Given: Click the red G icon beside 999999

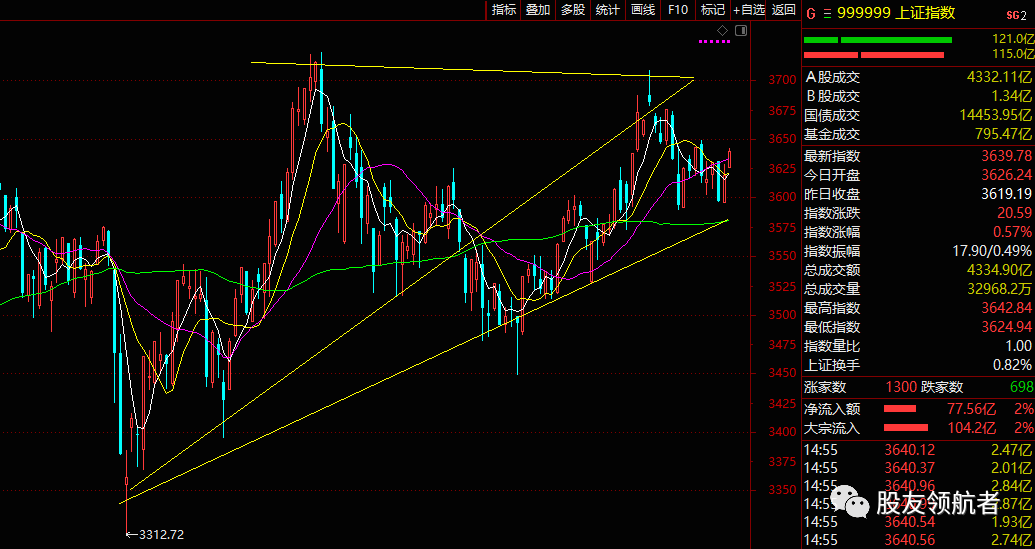Looking at the screenshot, I should pos(811,13).
